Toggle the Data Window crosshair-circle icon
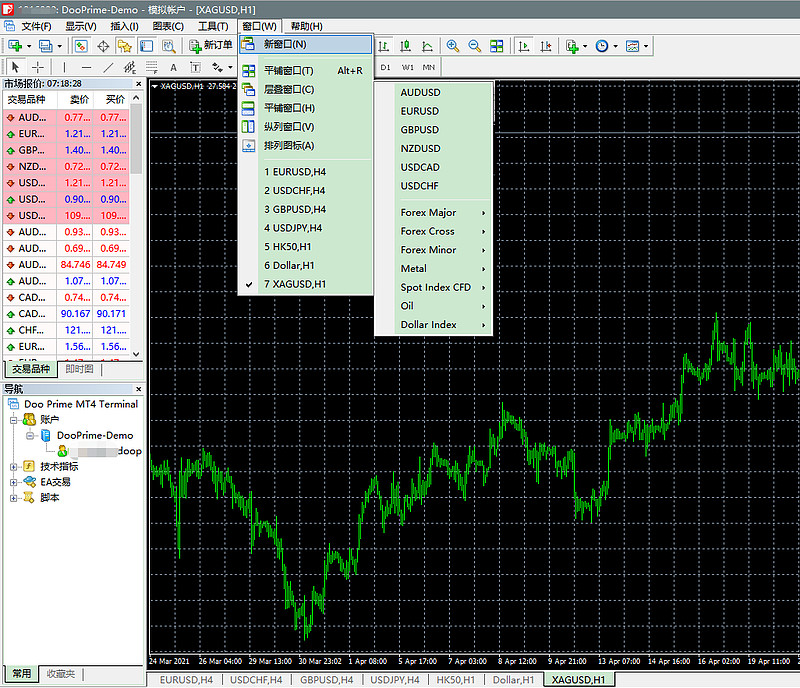Viewport: 800px width, 688px height. (x=103, y=46)
